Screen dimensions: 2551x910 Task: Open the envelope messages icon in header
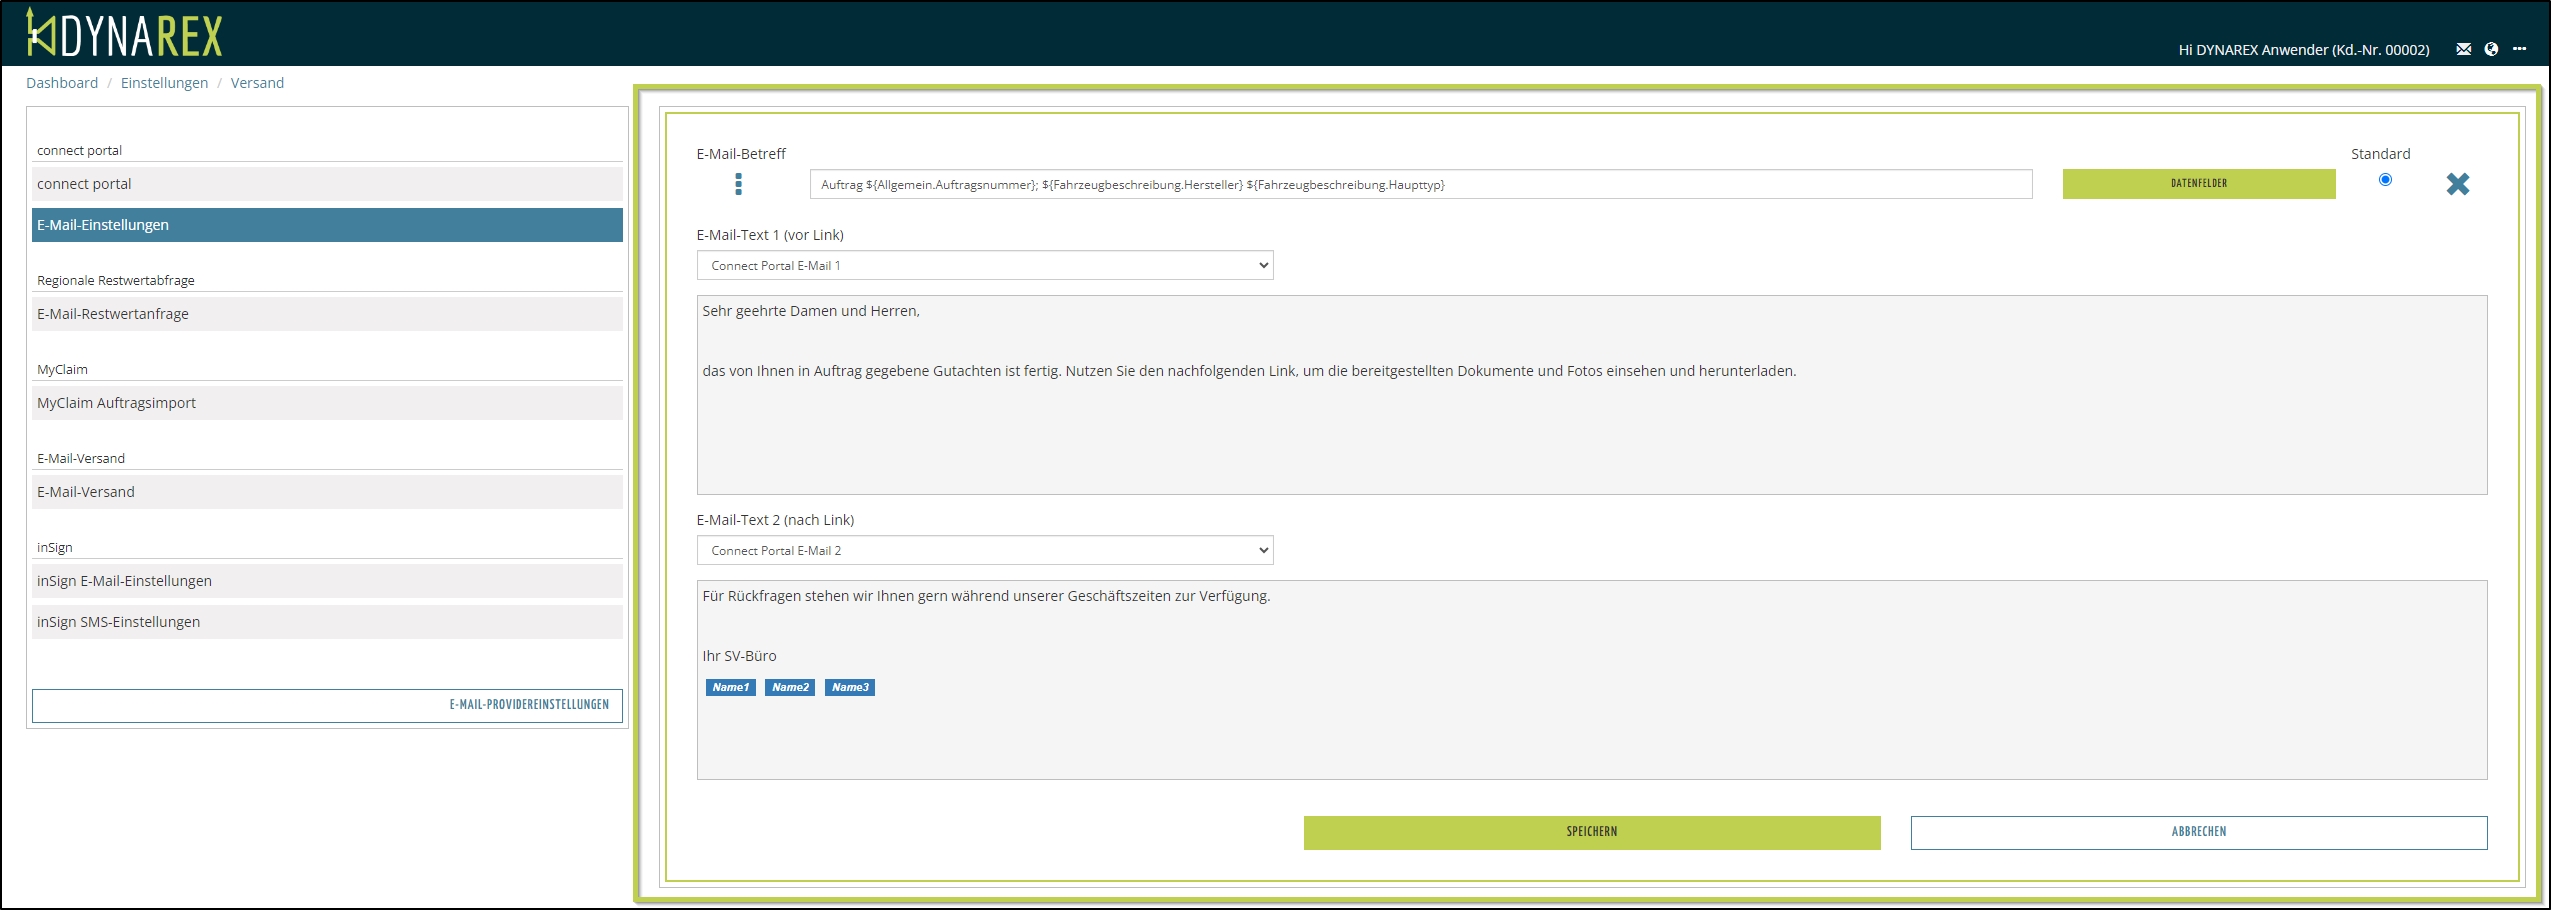point(2463,49)
